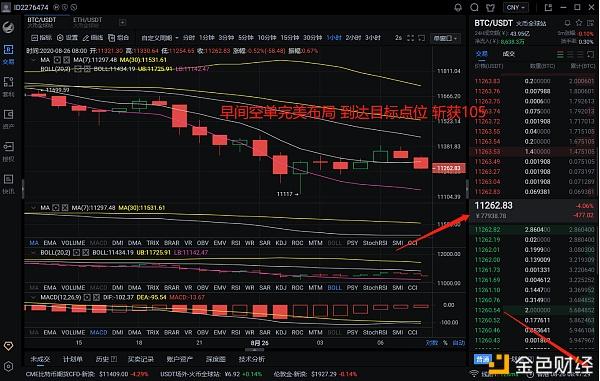Open the gear settings icon at sidebar bottom
The image size is (600, 381).
pos(8,366)
